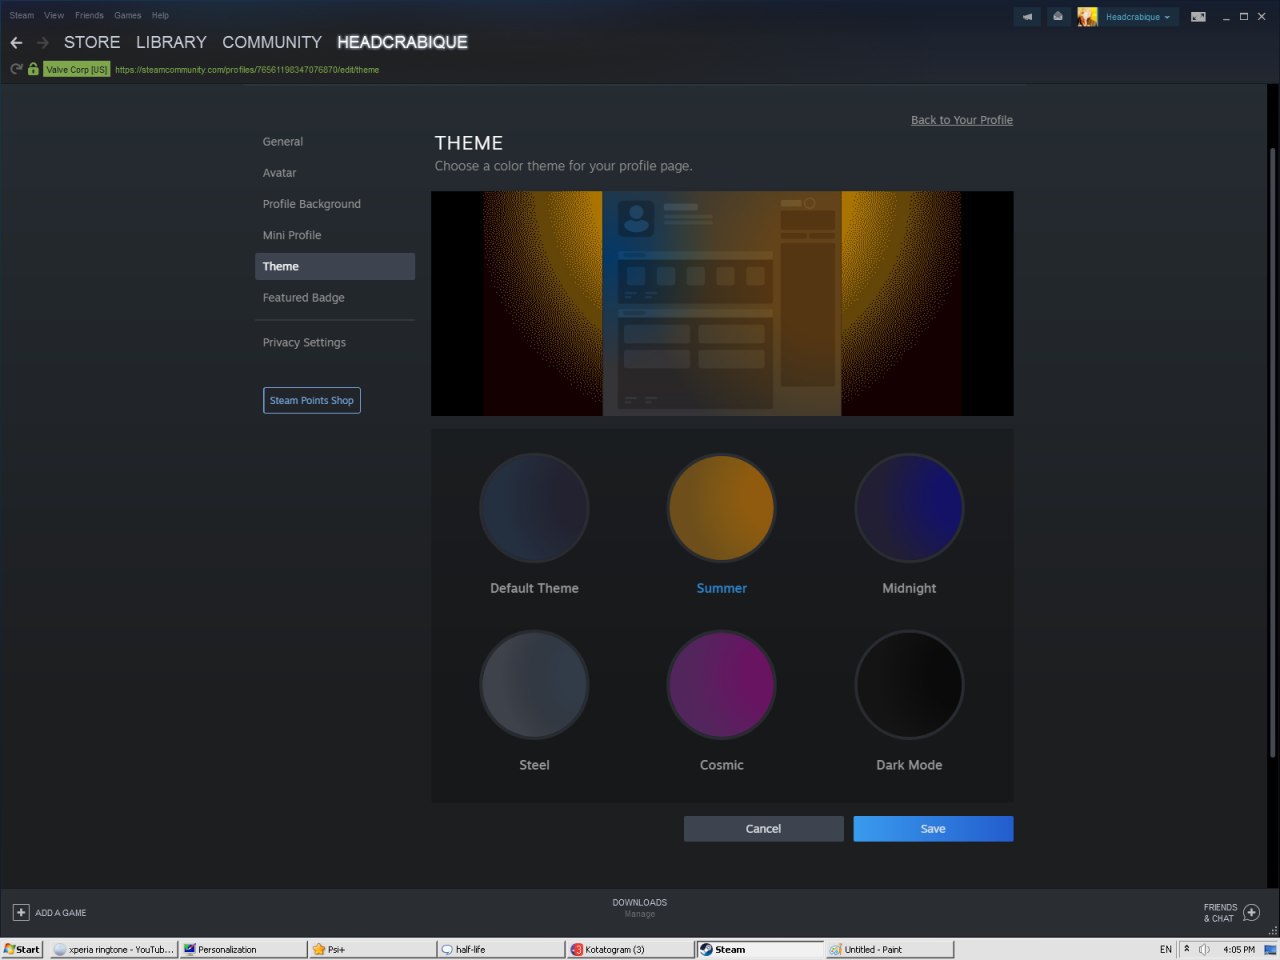
Task: Open the Headcrabique account dropdown
Action: click(x=1138, y=16)
